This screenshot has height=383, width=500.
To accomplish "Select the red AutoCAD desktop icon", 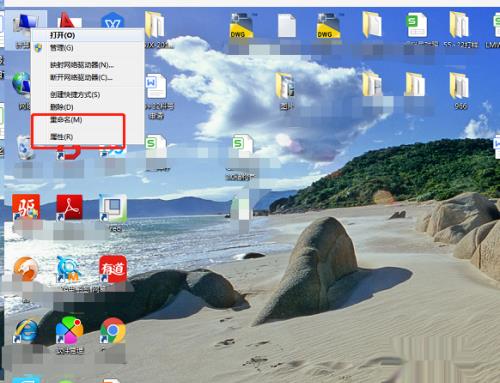I will [x=69, y=20].
